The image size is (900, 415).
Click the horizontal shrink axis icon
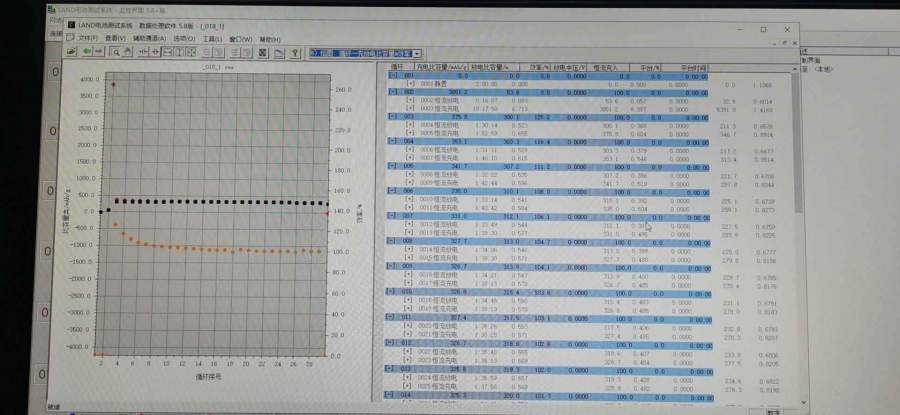pos(143,52)
